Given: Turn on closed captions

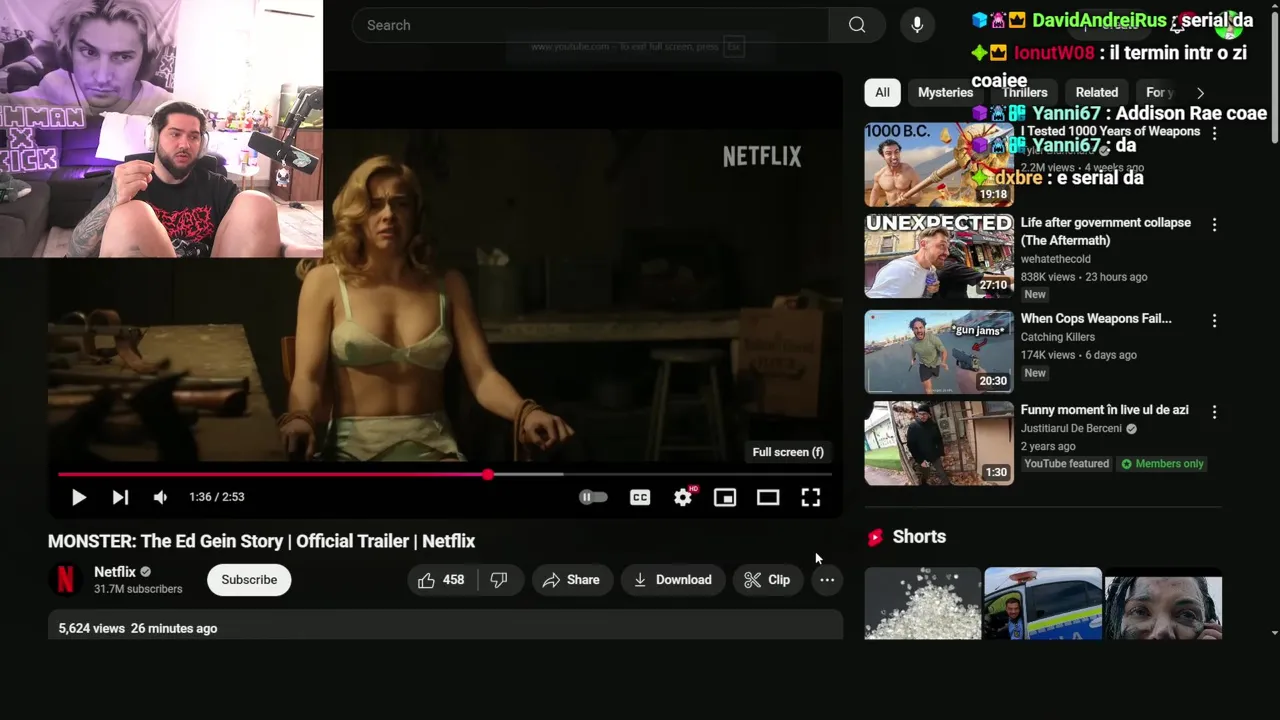Looking at the screenshot, I should coord(640,497).
